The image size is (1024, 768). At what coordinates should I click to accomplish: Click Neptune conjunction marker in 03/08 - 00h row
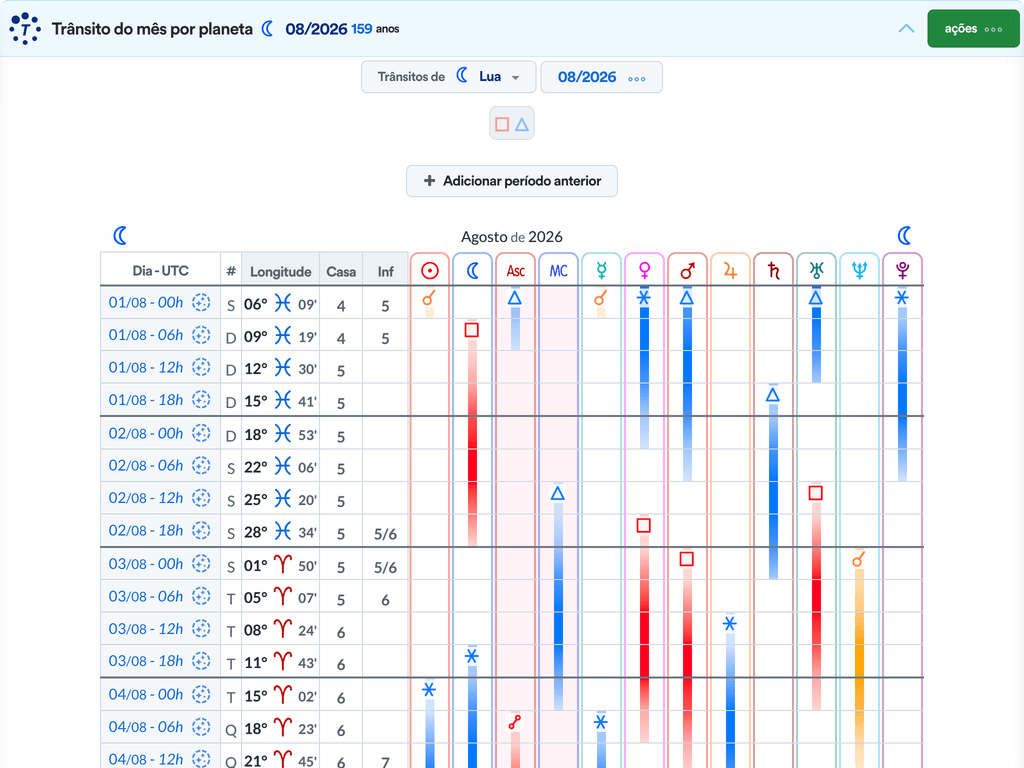pyautogui.click(x=859, y=560)
